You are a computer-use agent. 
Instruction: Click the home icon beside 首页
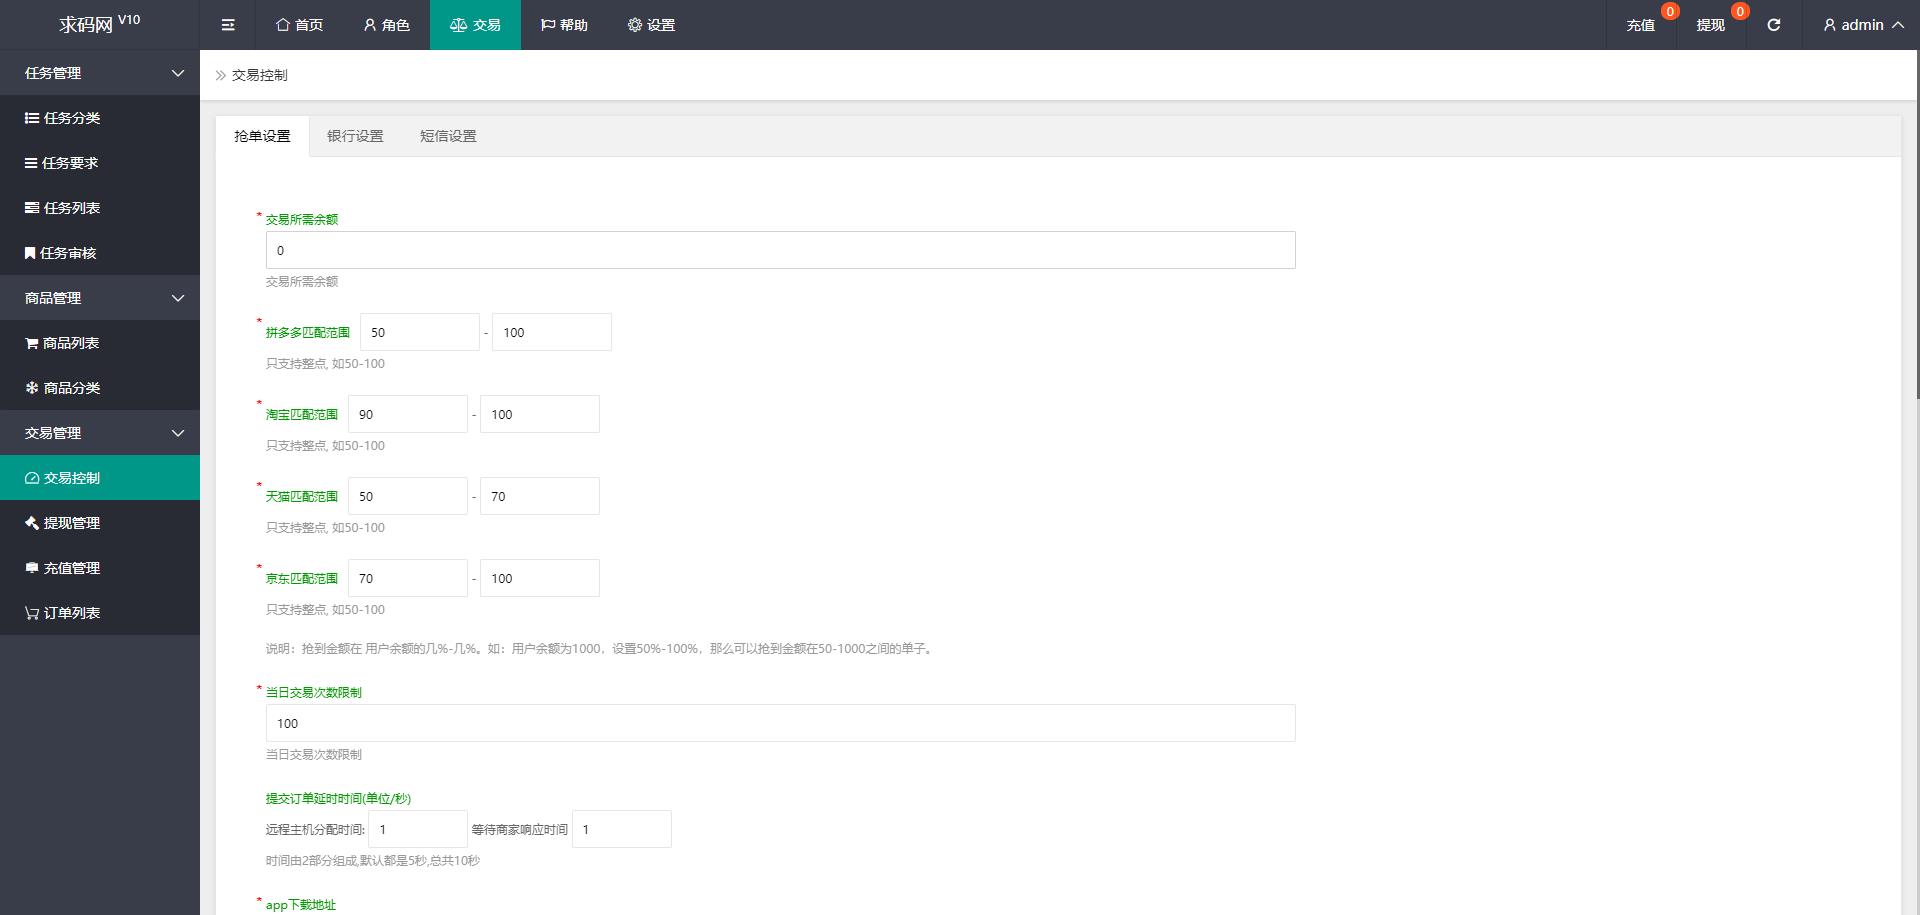coord(283,25)
